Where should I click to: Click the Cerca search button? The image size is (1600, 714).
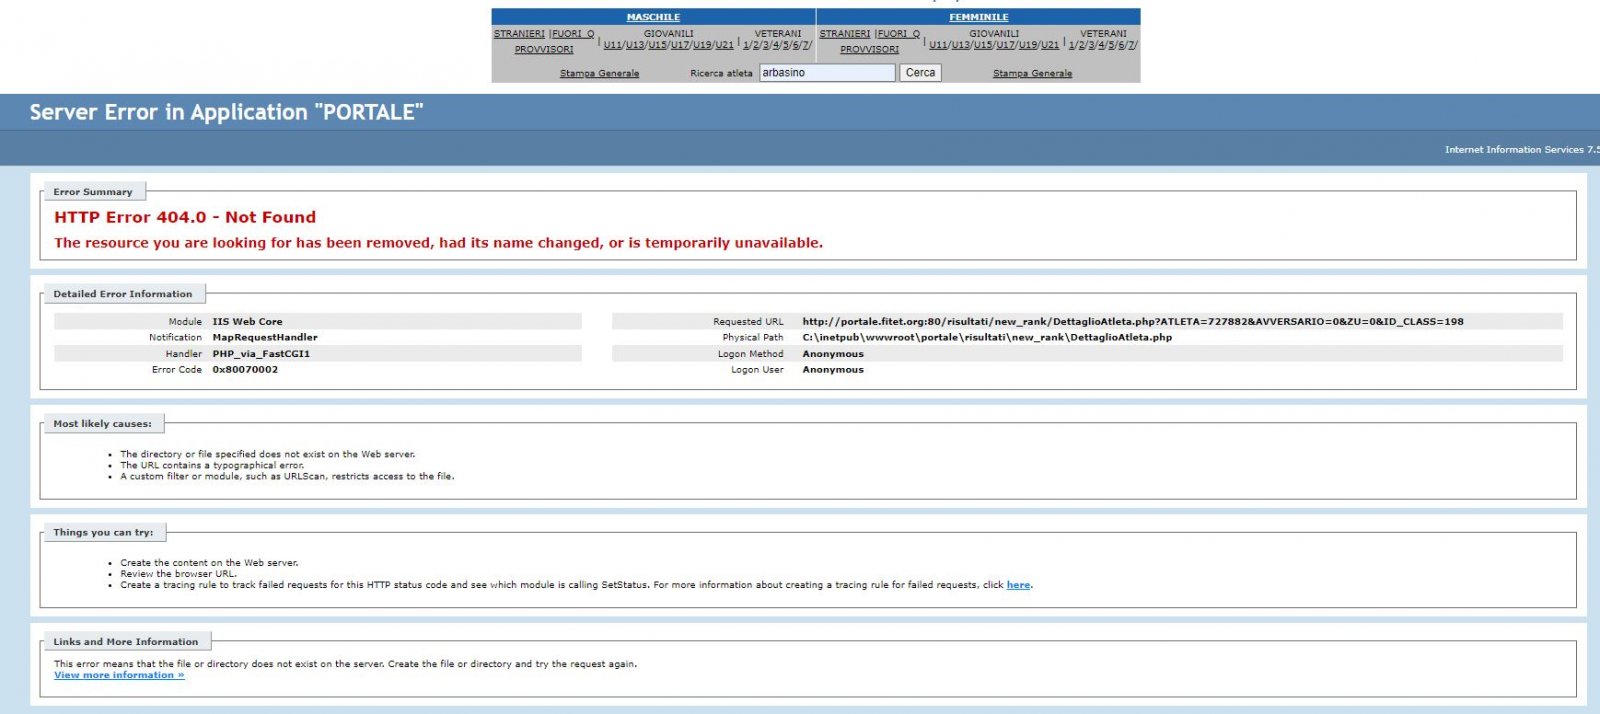(920, 73)
